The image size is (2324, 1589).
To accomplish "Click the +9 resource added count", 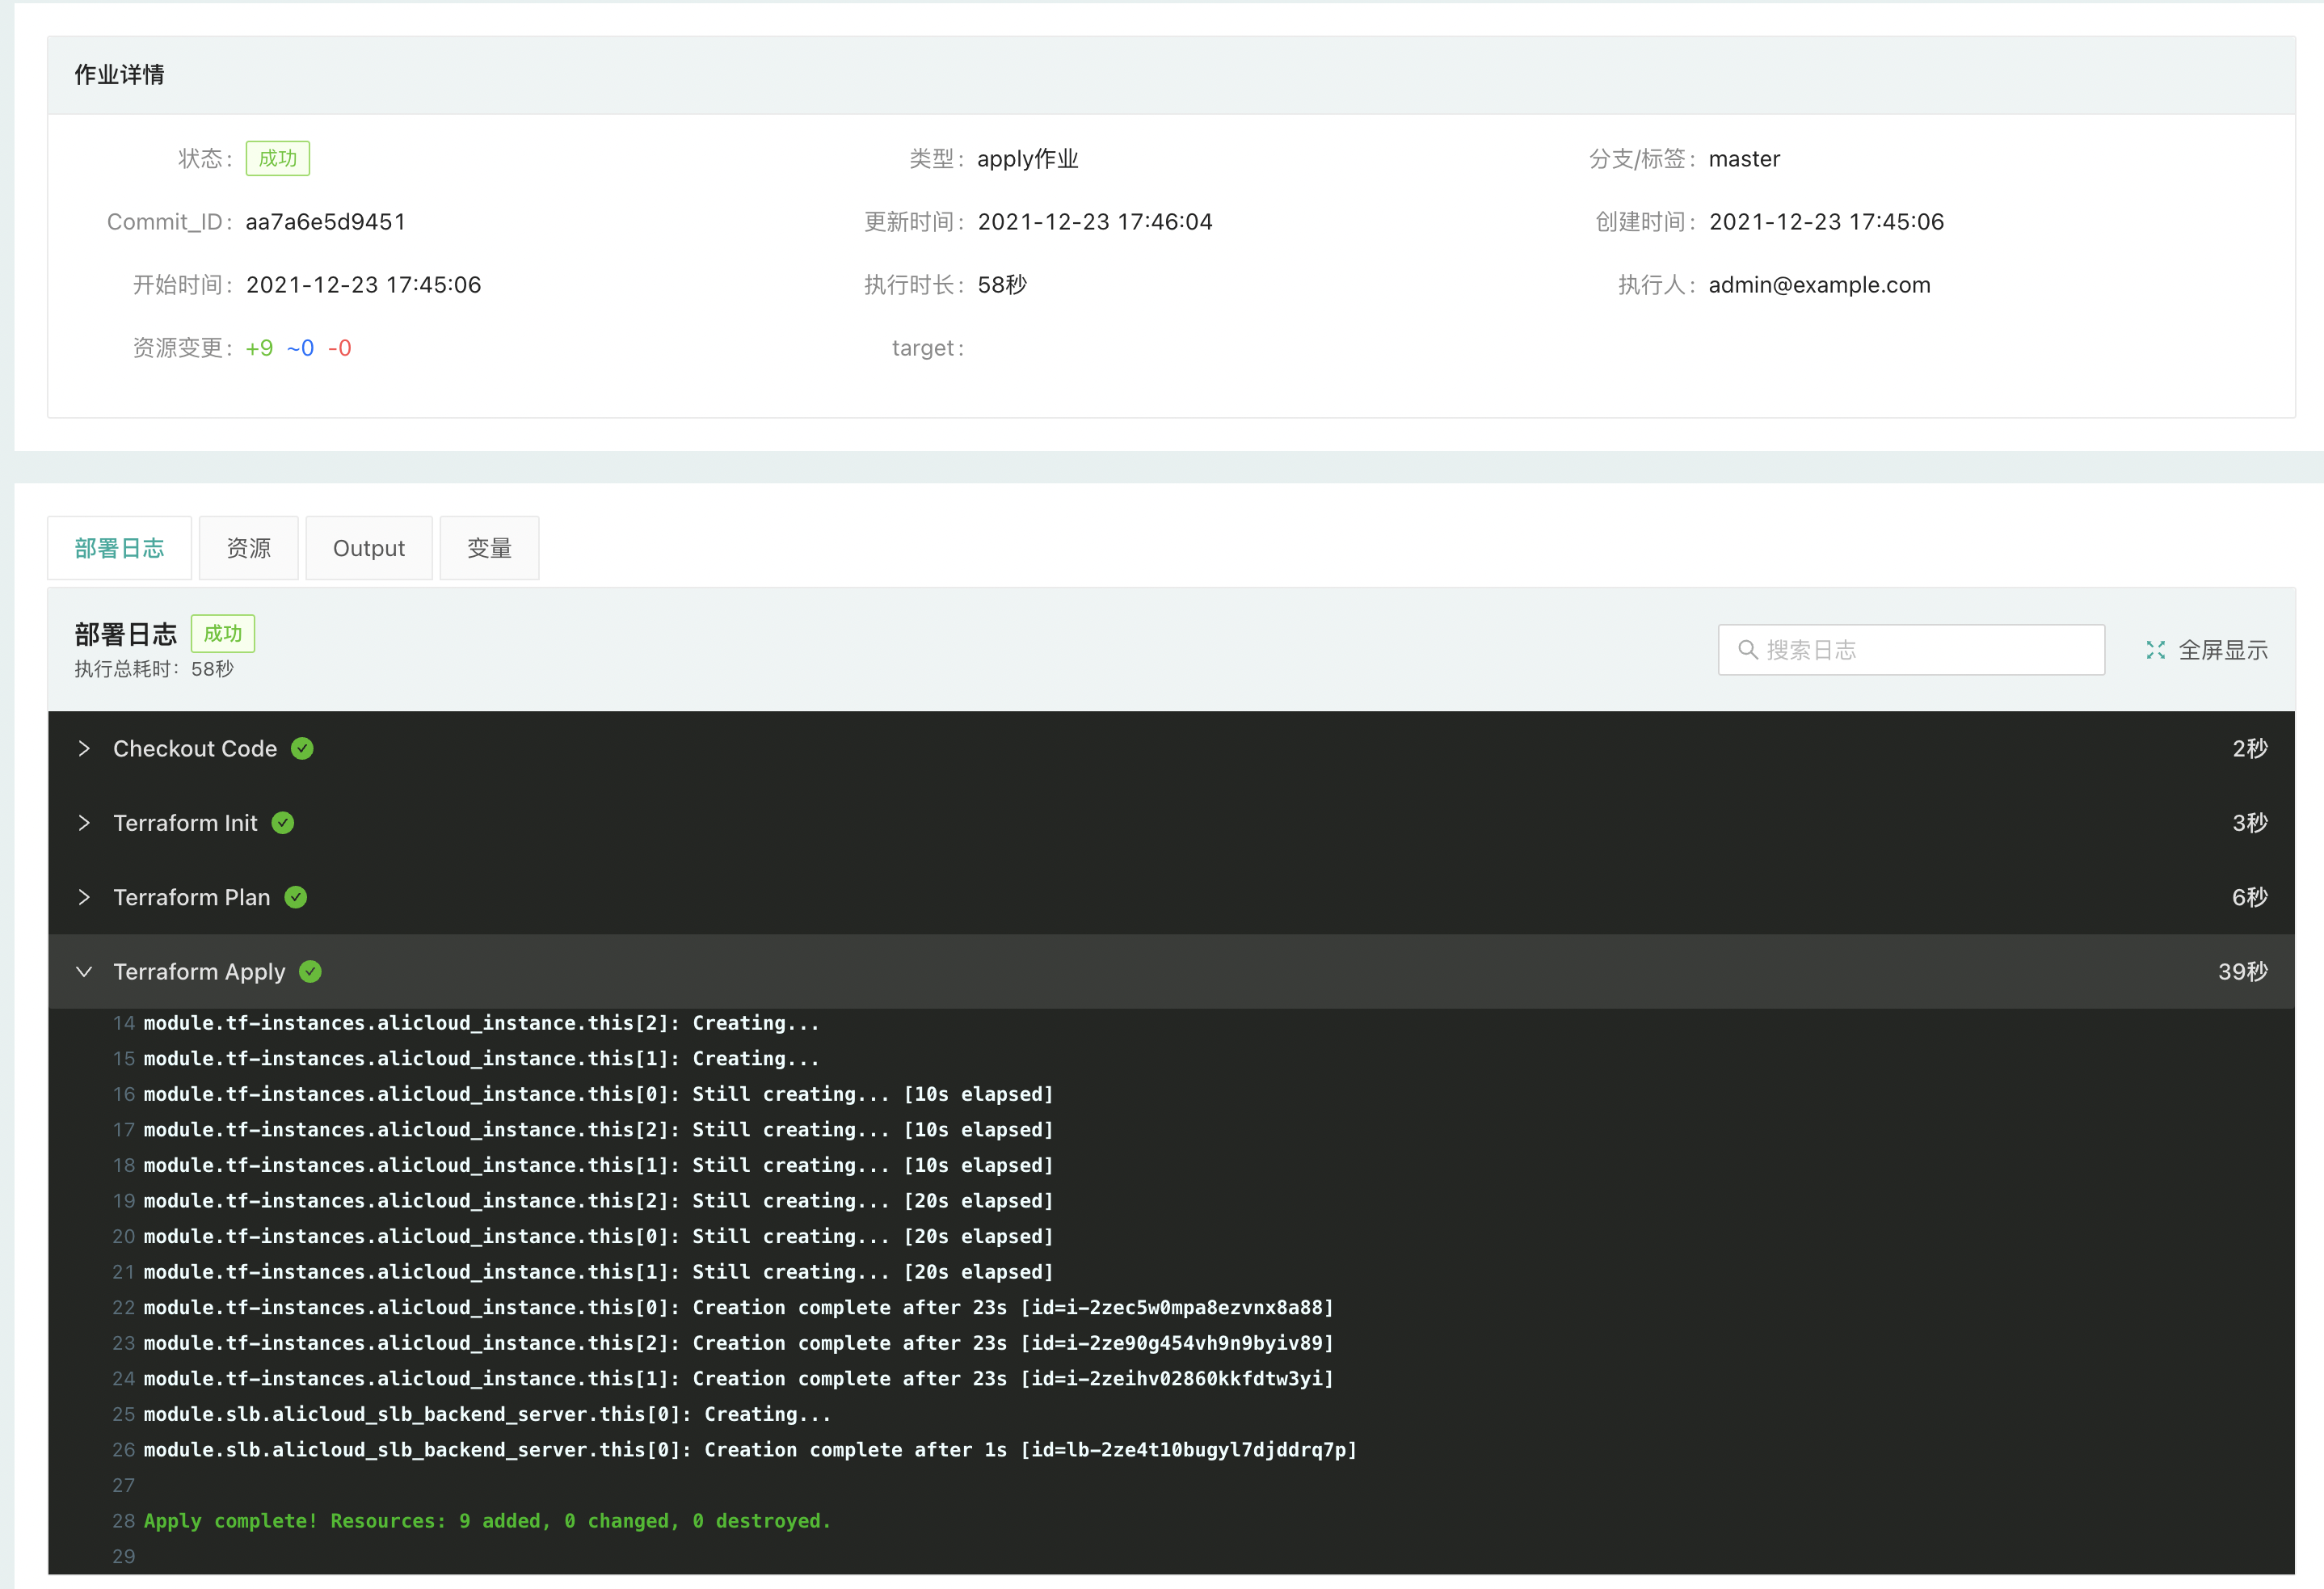I will click(x=259, y=348).
